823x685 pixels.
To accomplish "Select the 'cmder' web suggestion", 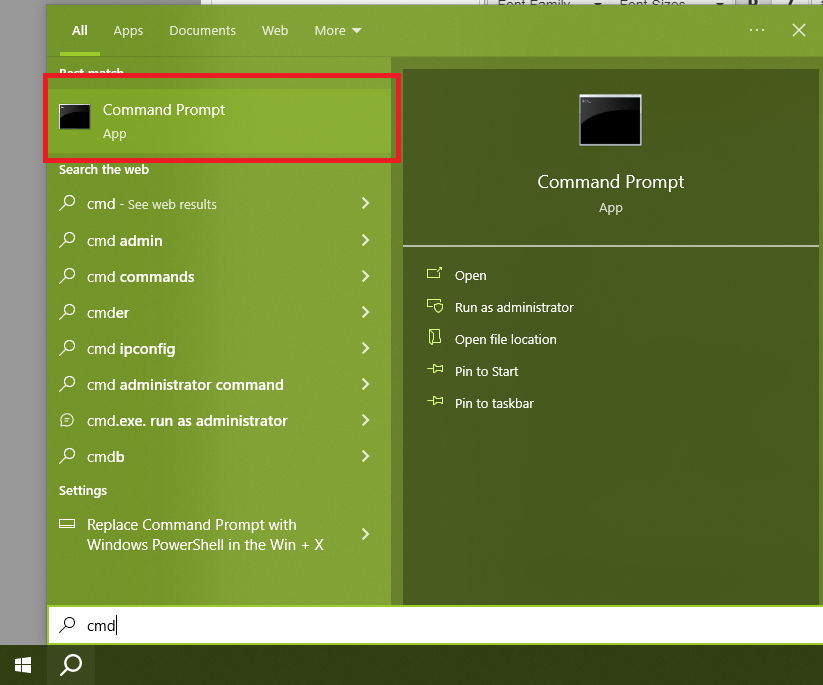I will coord(219,312).
